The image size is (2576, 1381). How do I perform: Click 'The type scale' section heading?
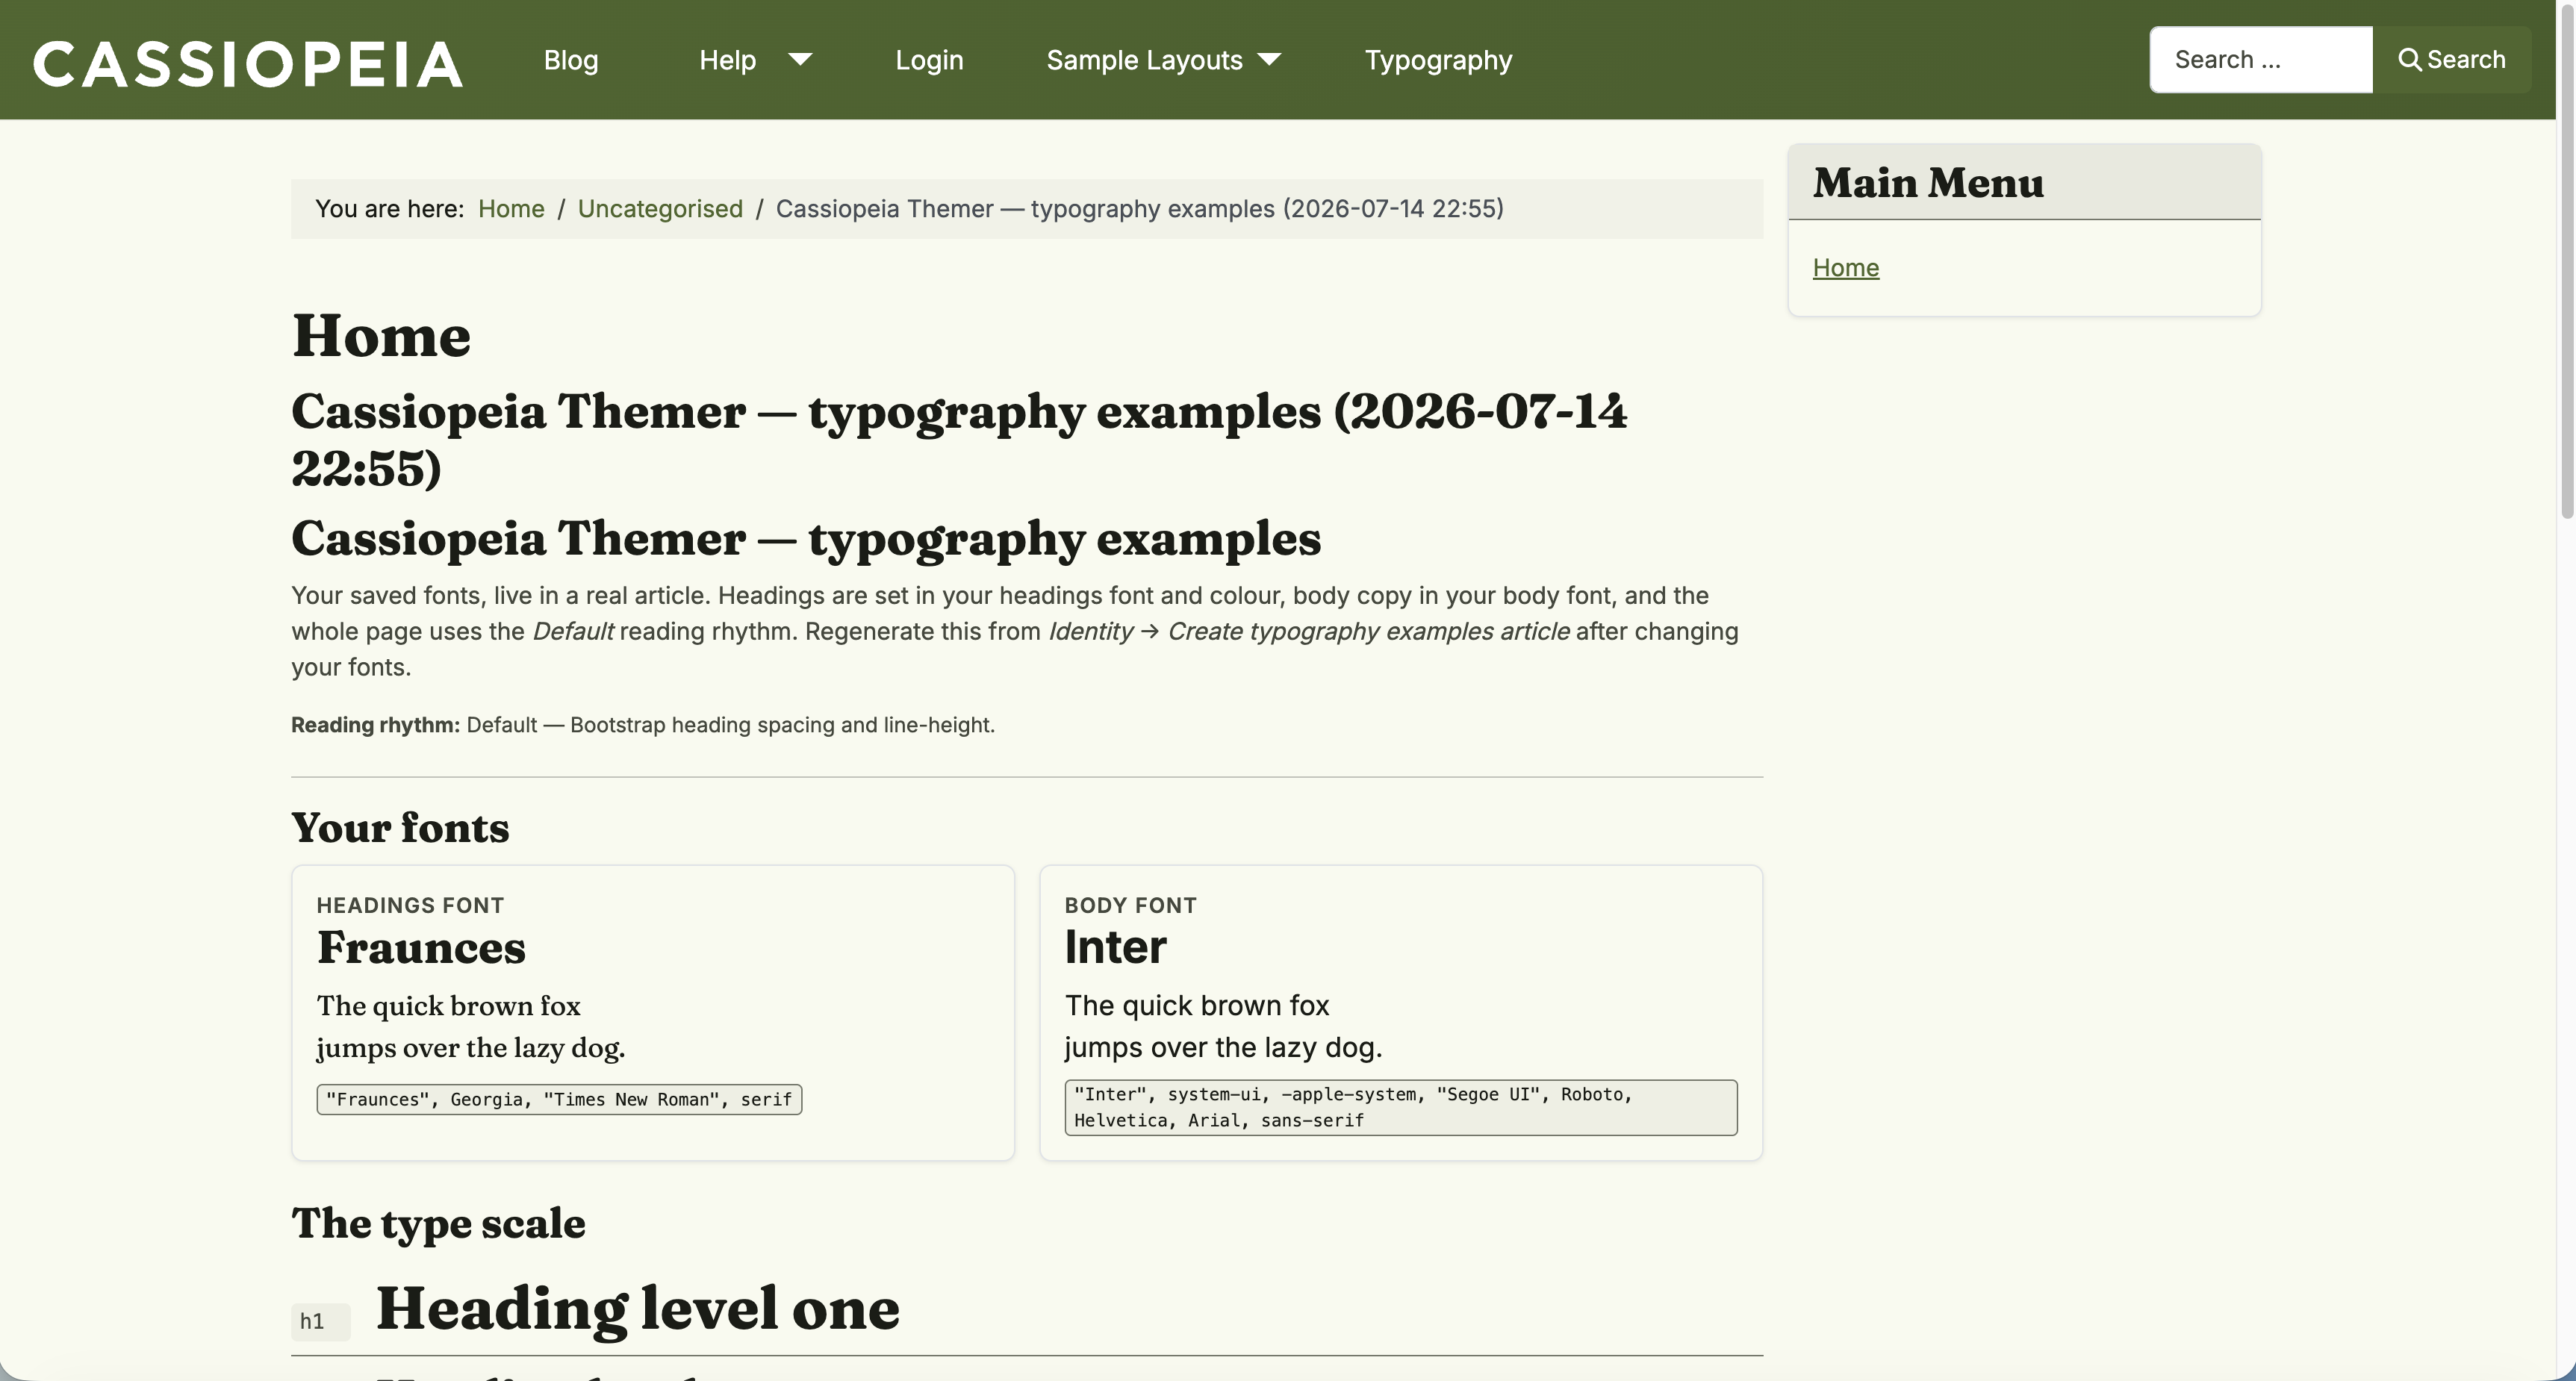click(438, 1223)
